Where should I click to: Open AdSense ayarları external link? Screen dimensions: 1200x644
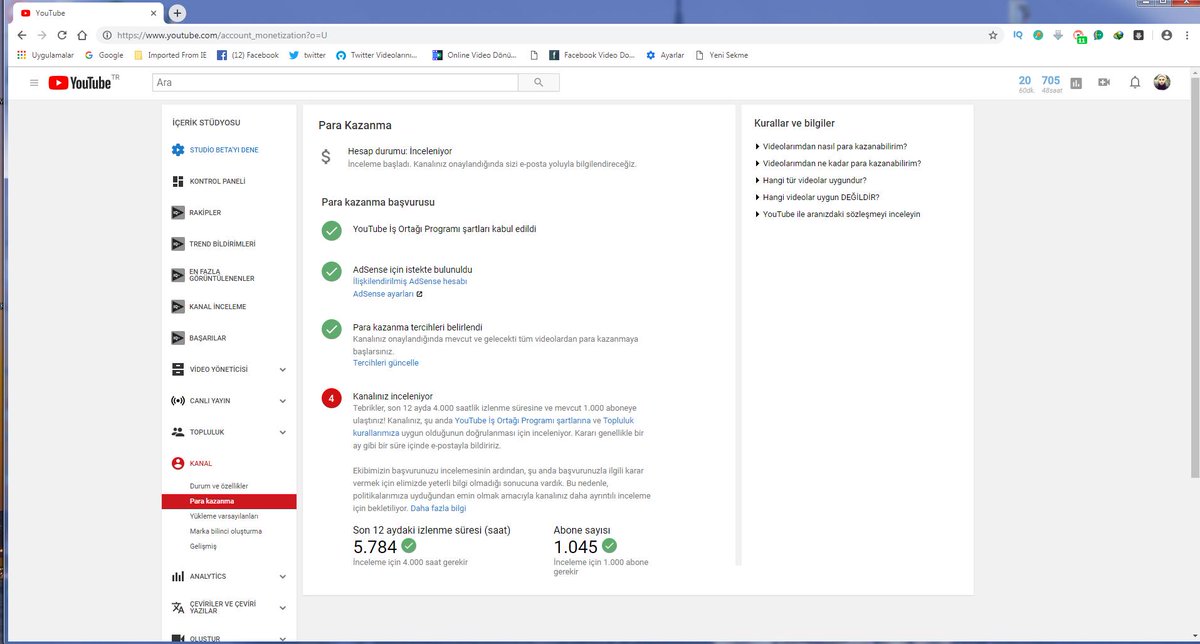388,294
